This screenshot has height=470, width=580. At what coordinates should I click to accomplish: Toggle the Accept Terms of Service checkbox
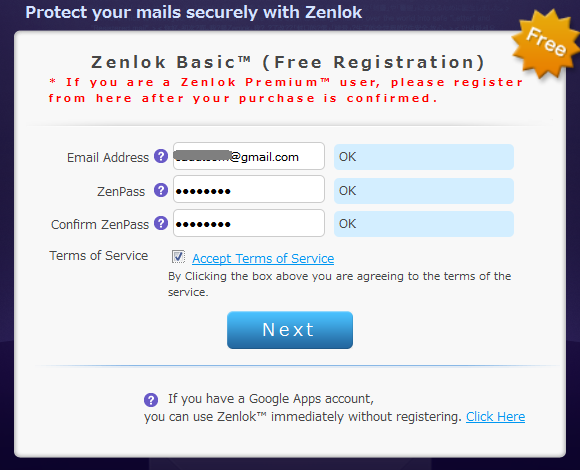point(178,257)
